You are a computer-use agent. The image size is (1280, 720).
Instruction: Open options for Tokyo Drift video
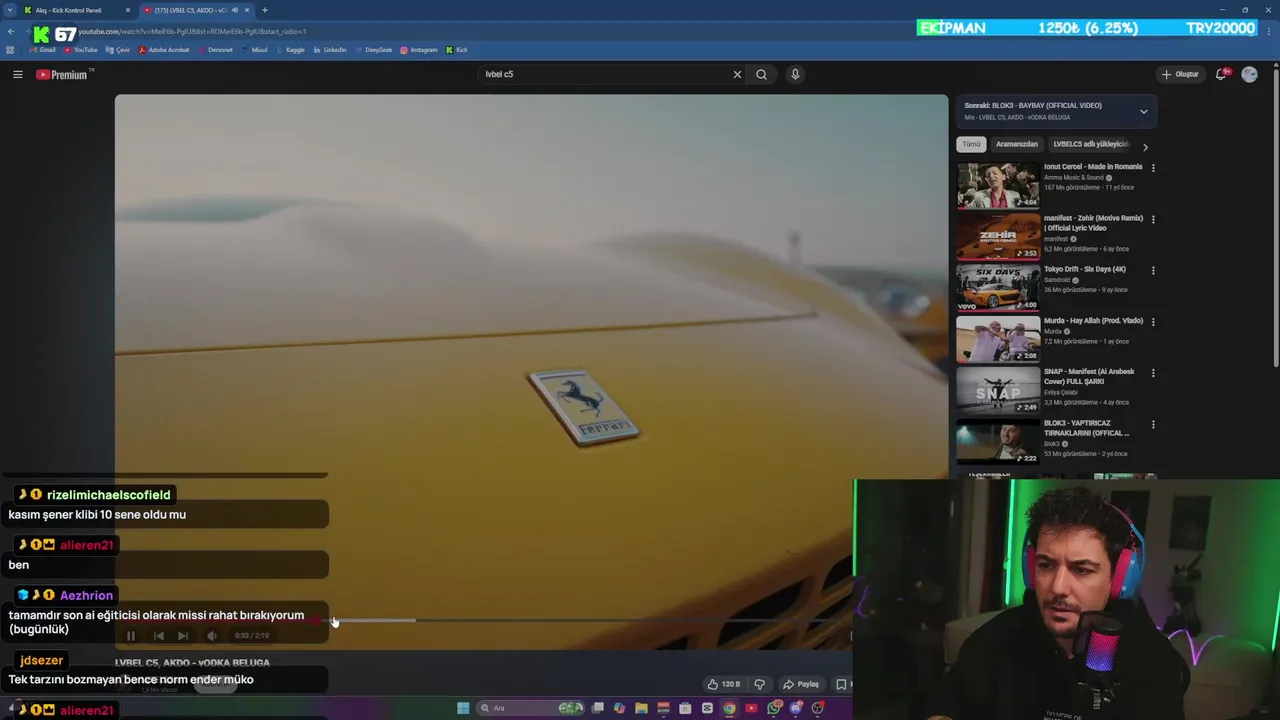point(1153,270)
